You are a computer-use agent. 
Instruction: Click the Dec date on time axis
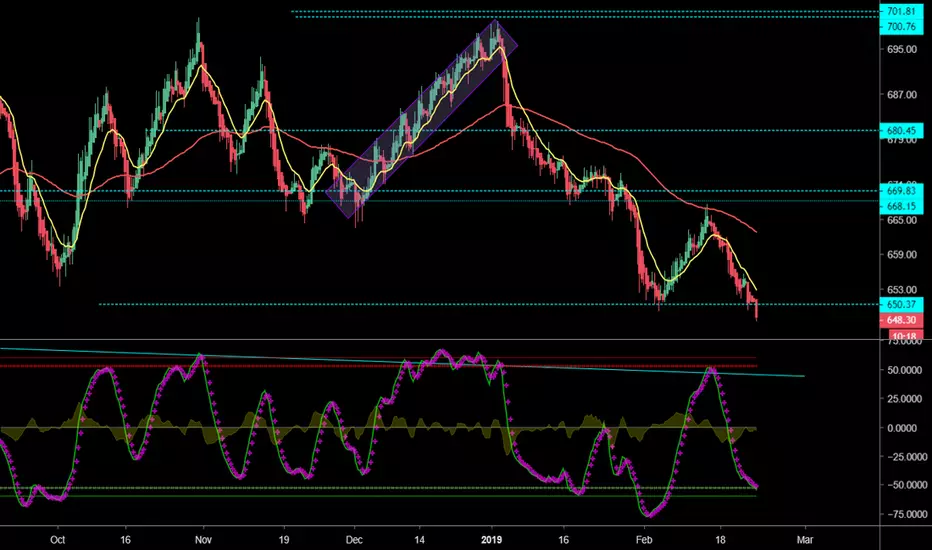tap(354, 540)
